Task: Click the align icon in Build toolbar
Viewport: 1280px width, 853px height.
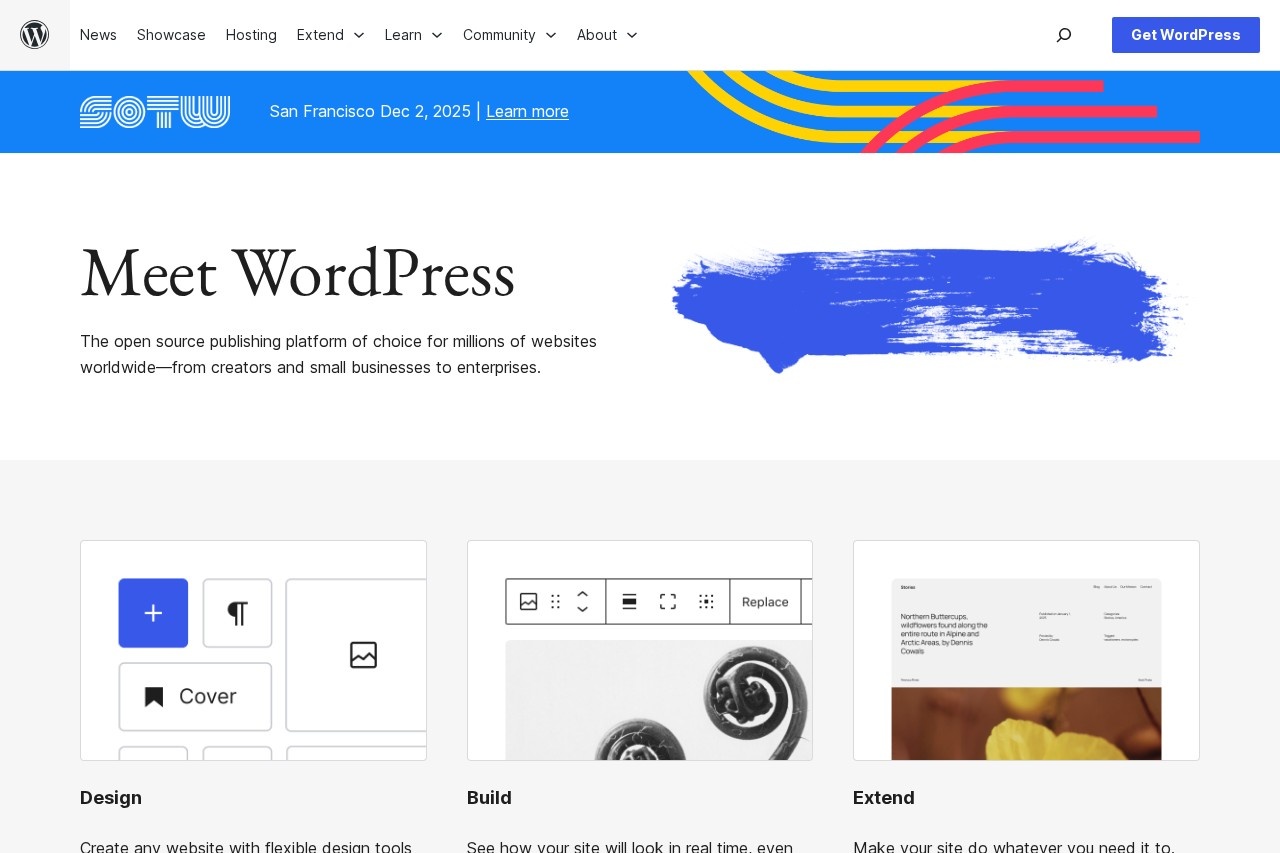Action: click(x=629, y=601)
